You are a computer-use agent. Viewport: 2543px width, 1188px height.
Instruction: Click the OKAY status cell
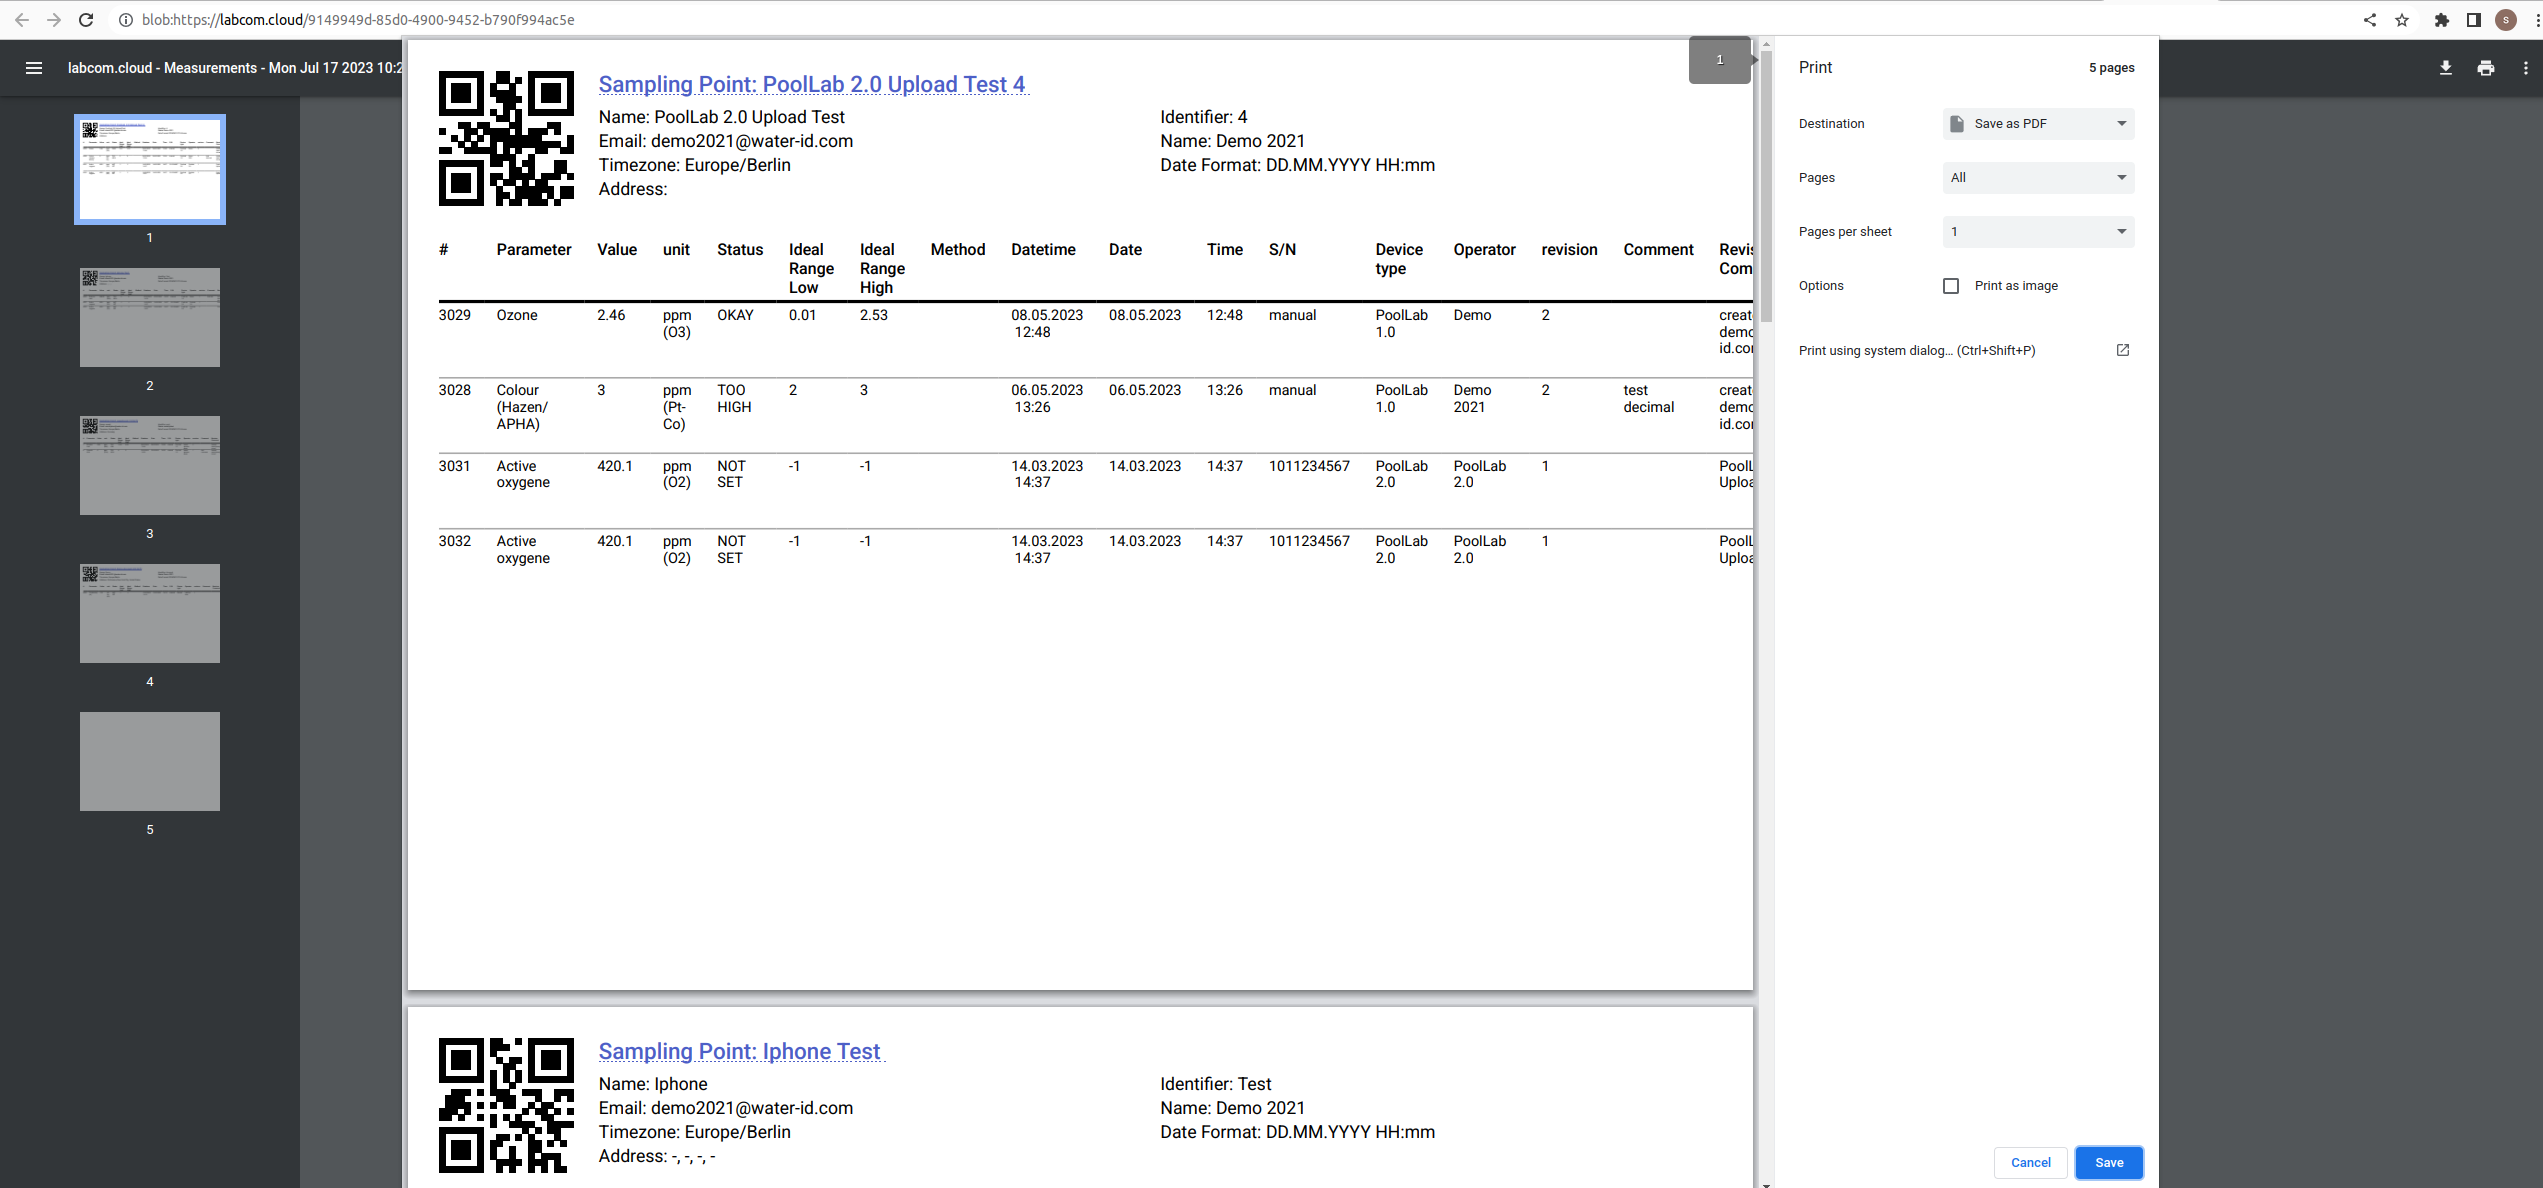[735, 315]
